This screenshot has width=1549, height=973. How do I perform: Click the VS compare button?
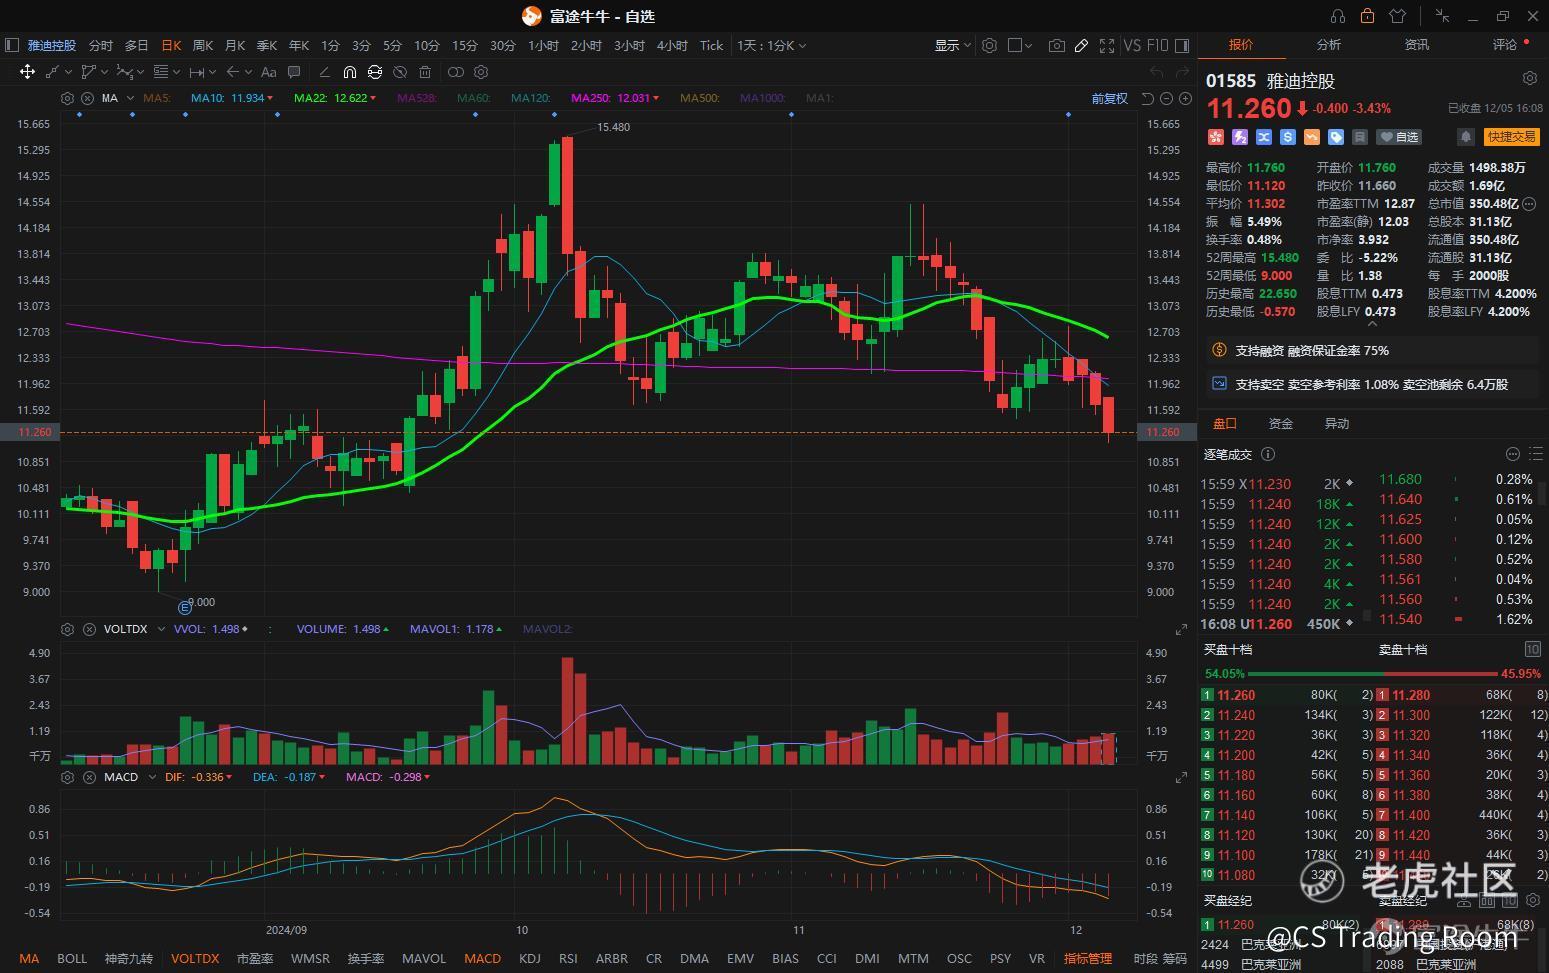[1132, 45]
